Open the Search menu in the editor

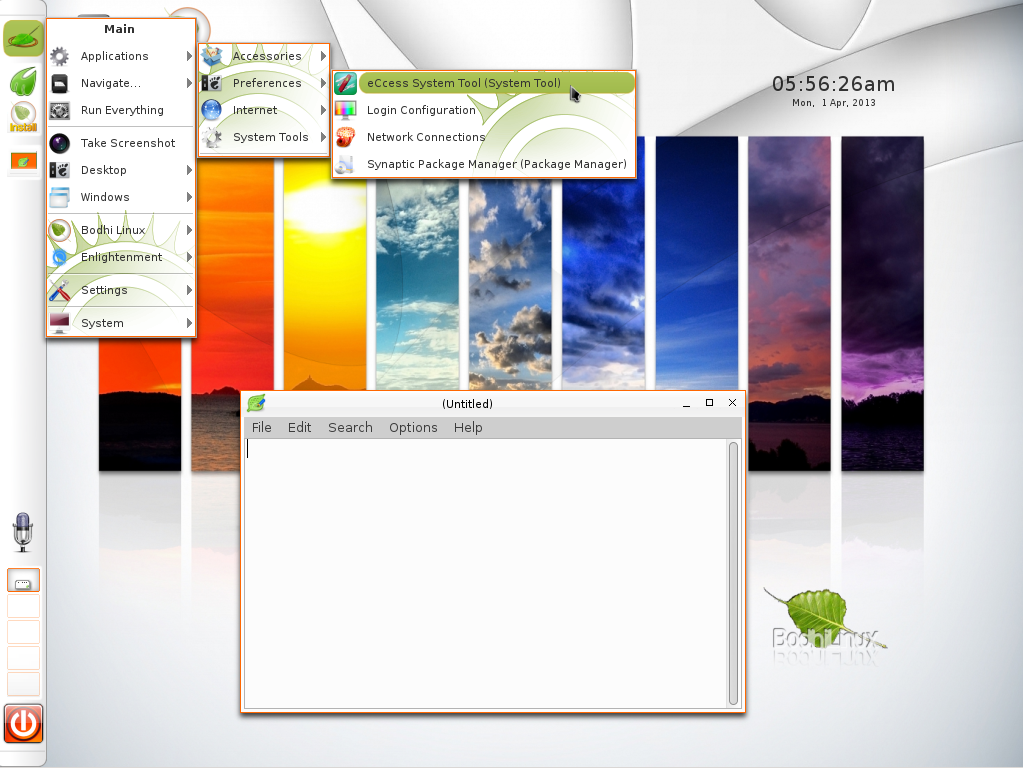pos(350,427)
